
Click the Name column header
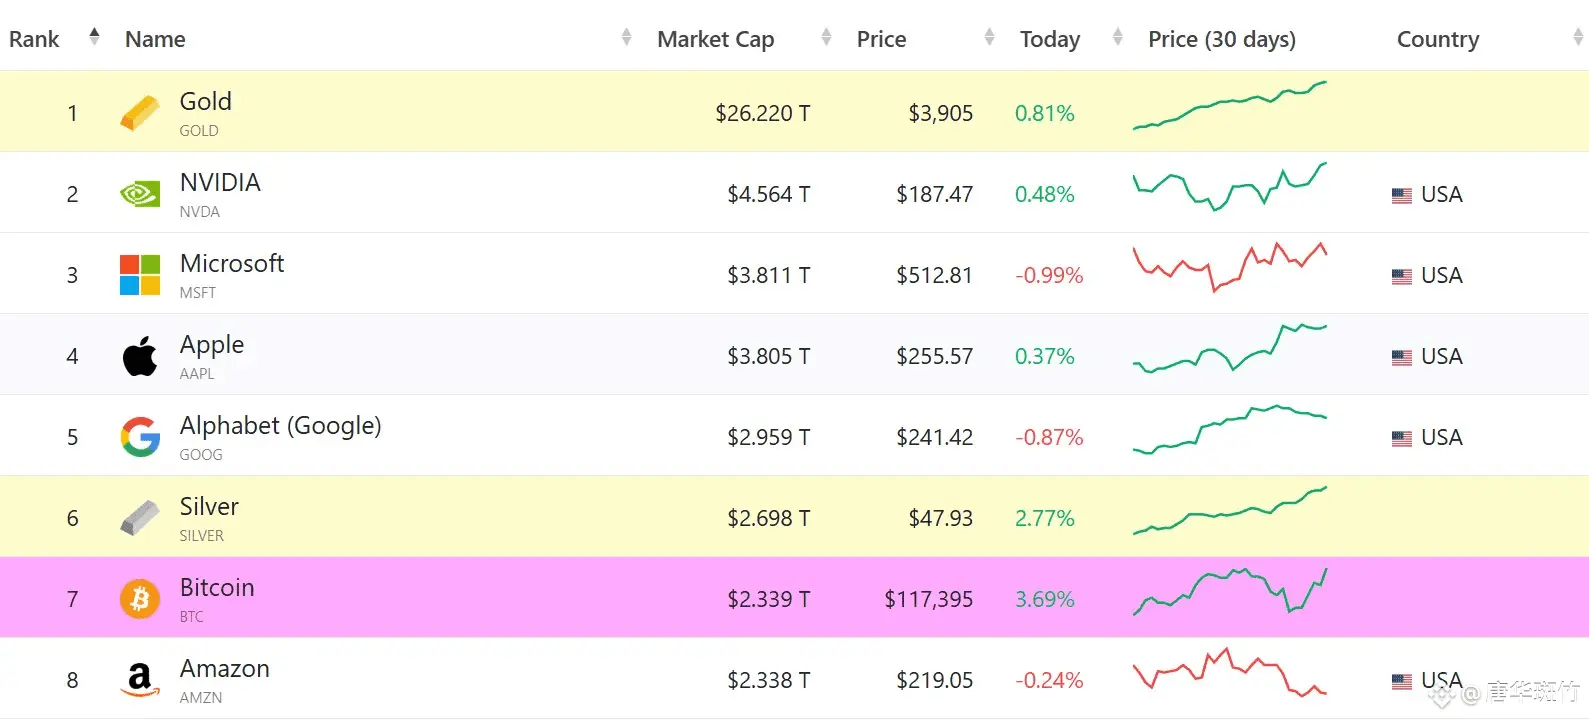pyautogui.click(x=156, y=39)
